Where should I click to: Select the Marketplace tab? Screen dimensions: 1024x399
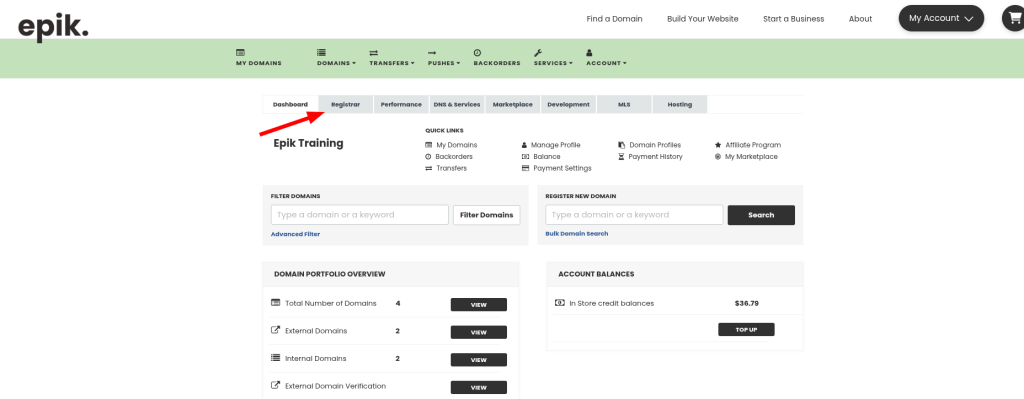(513, 104)
